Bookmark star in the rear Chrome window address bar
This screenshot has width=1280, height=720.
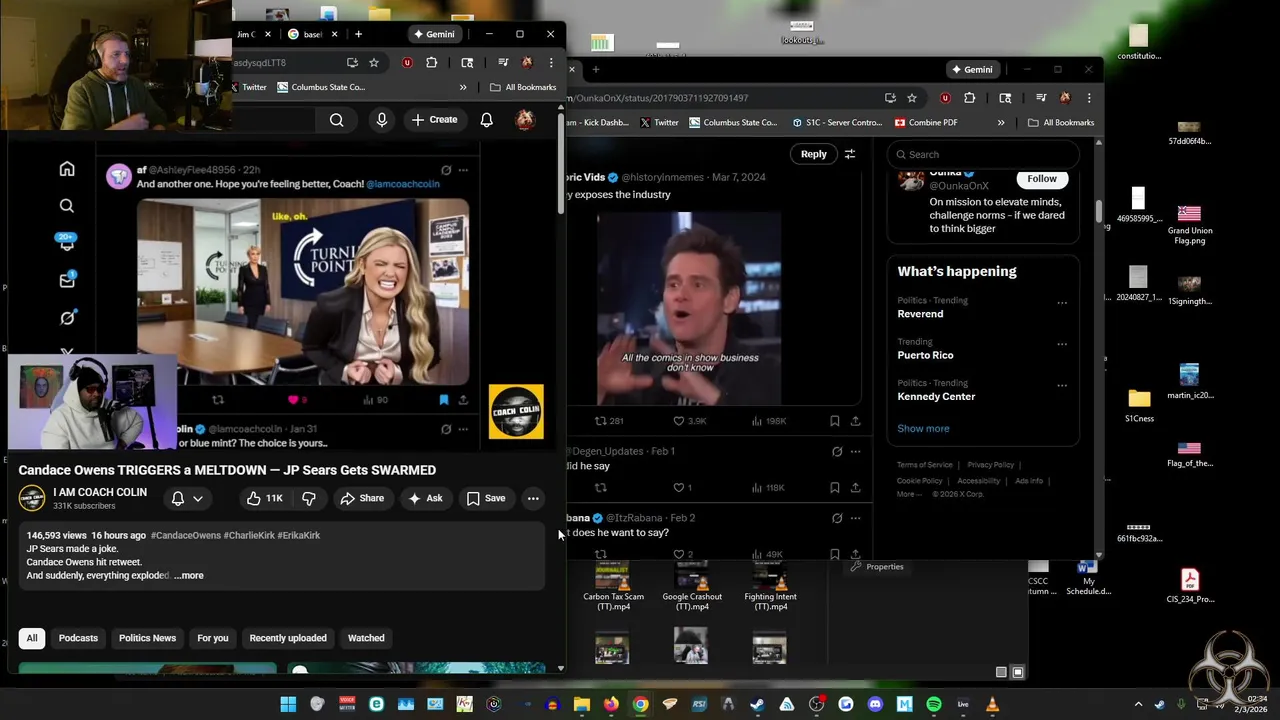[x=912, y=98]
